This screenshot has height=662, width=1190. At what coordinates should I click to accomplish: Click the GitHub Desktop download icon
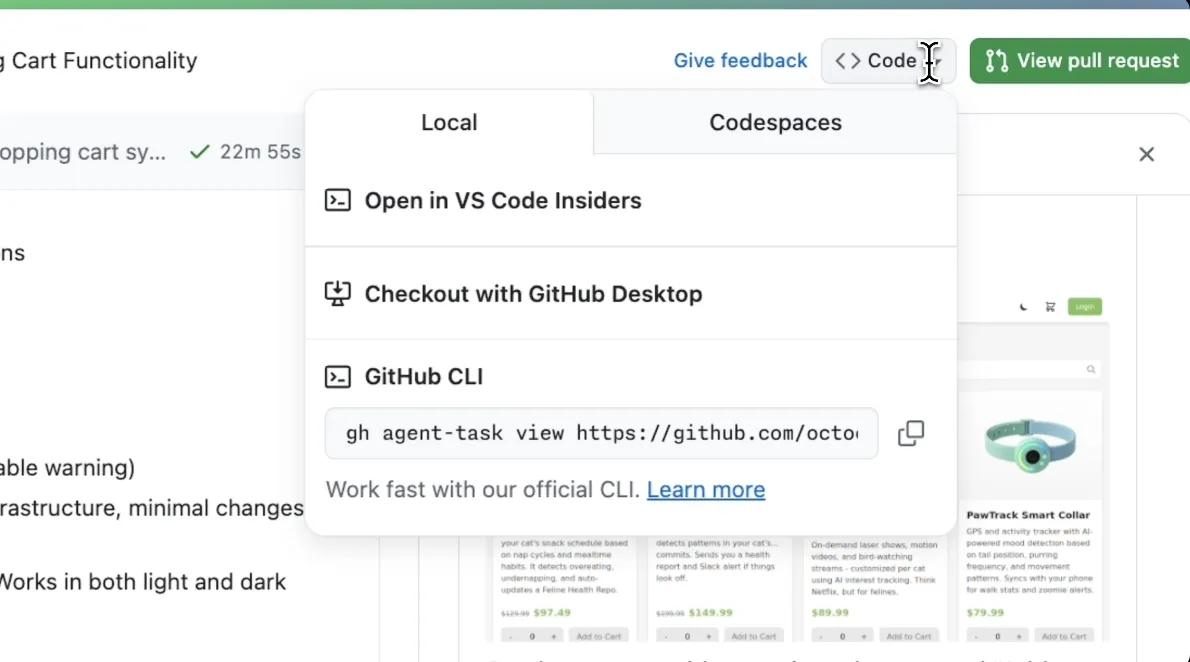coord(338,294)
